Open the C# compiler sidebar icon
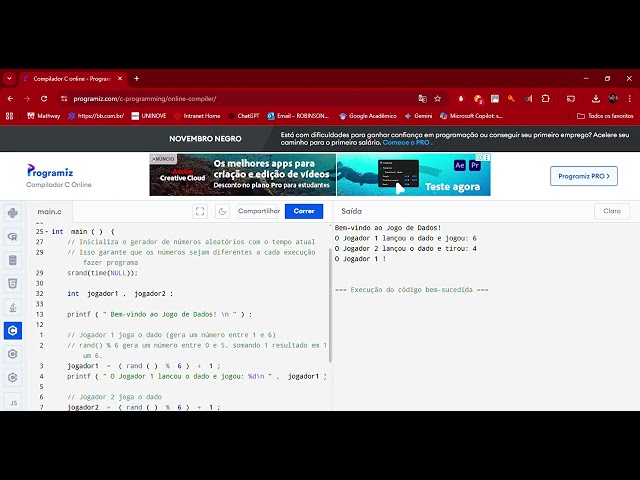 point(13,378)
